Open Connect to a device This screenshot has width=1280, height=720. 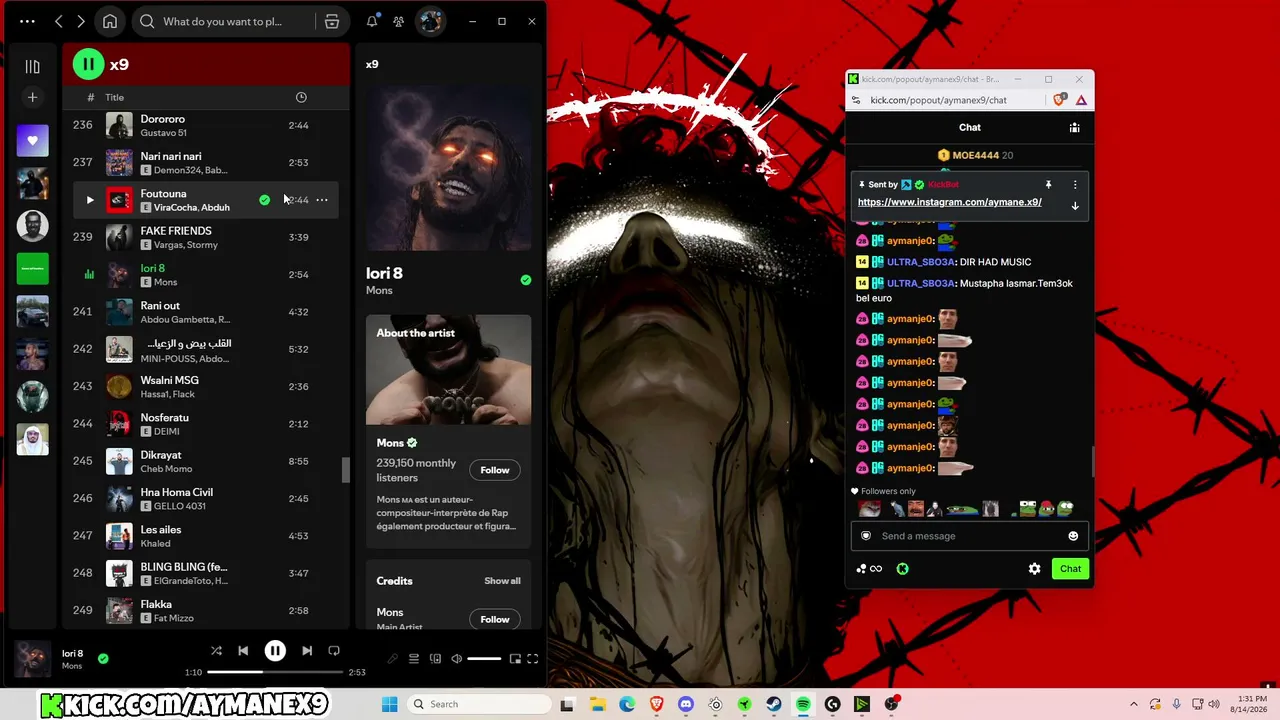[435, 659]
